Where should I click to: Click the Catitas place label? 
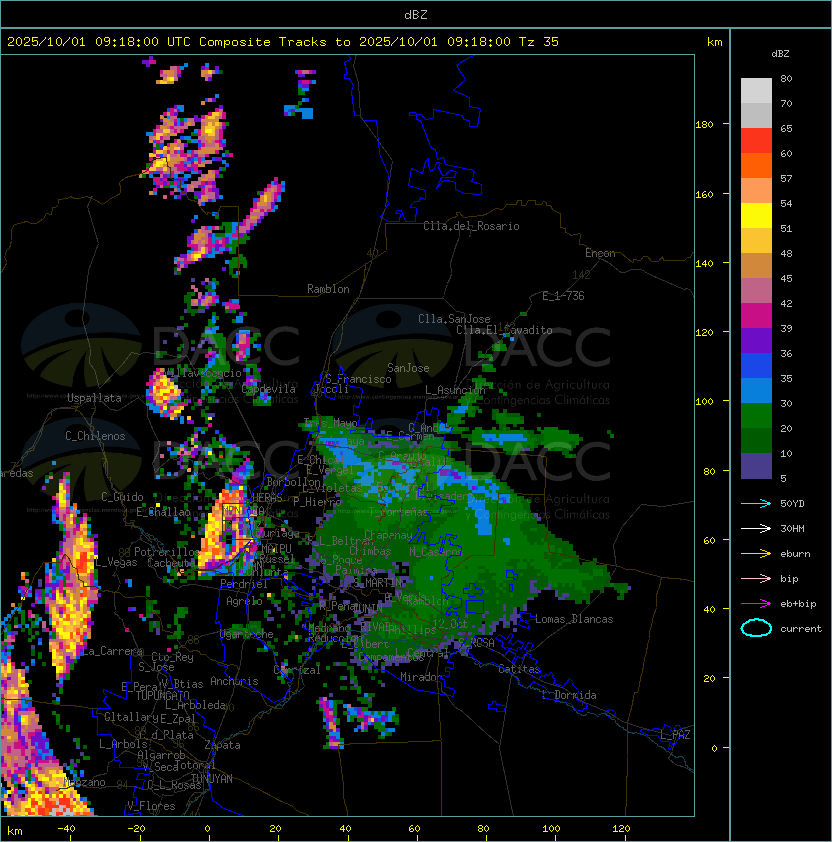click(x=519, y=669)
